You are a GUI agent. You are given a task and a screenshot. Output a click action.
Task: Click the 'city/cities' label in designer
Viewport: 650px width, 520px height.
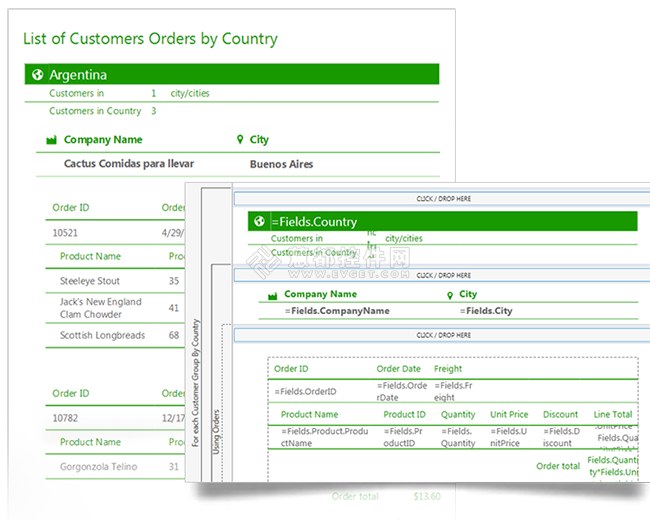coord(404,238)
